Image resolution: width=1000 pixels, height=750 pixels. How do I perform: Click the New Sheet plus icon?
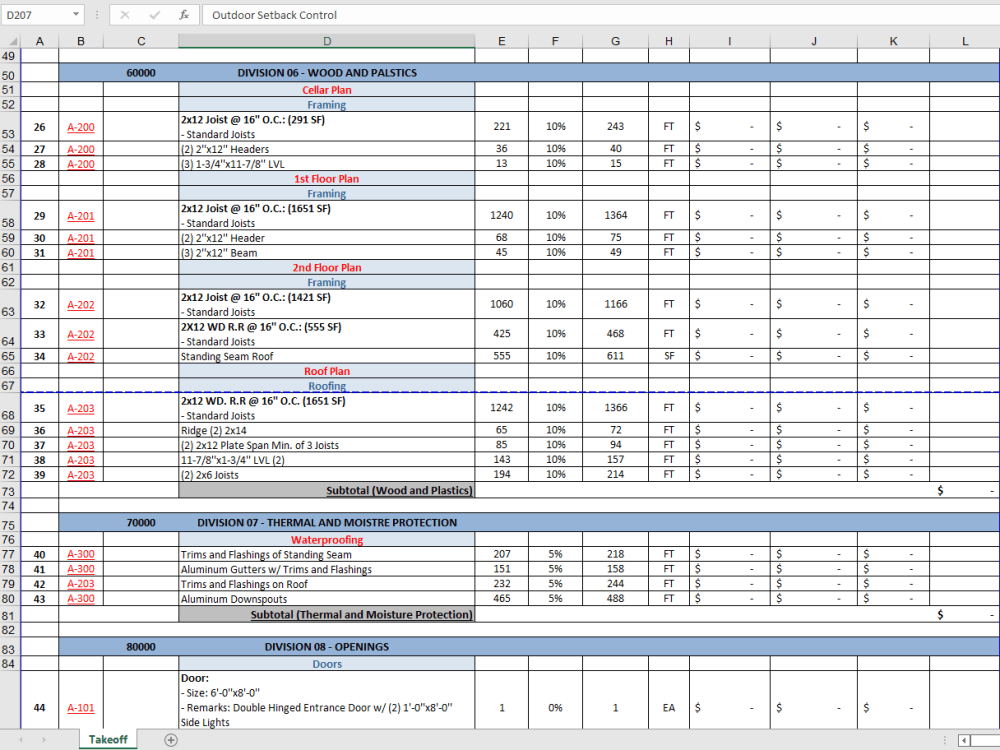point(170,739)
